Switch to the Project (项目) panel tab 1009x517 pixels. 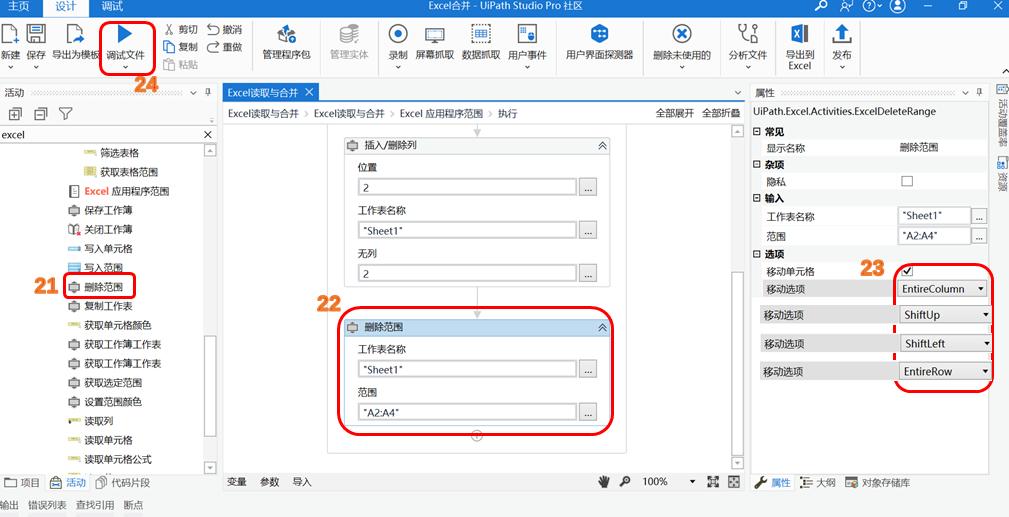23,482
